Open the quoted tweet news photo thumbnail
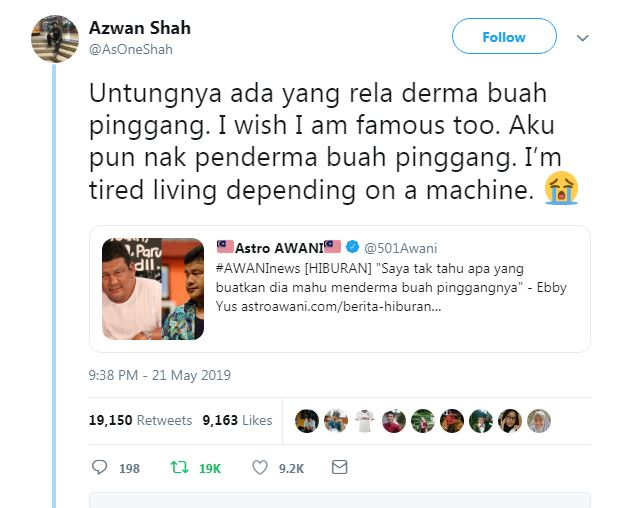 pyautogui.click(x=153, y=289)
